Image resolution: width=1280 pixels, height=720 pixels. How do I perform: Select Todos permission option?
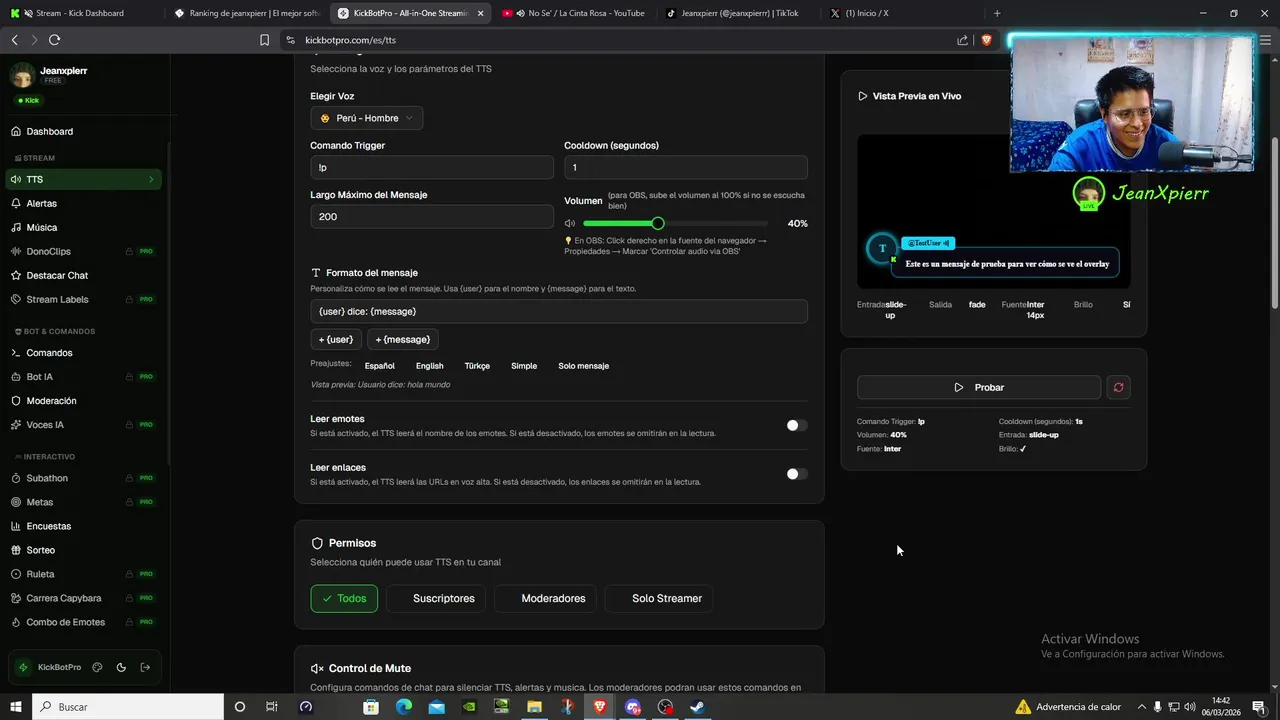pos(344,598)
